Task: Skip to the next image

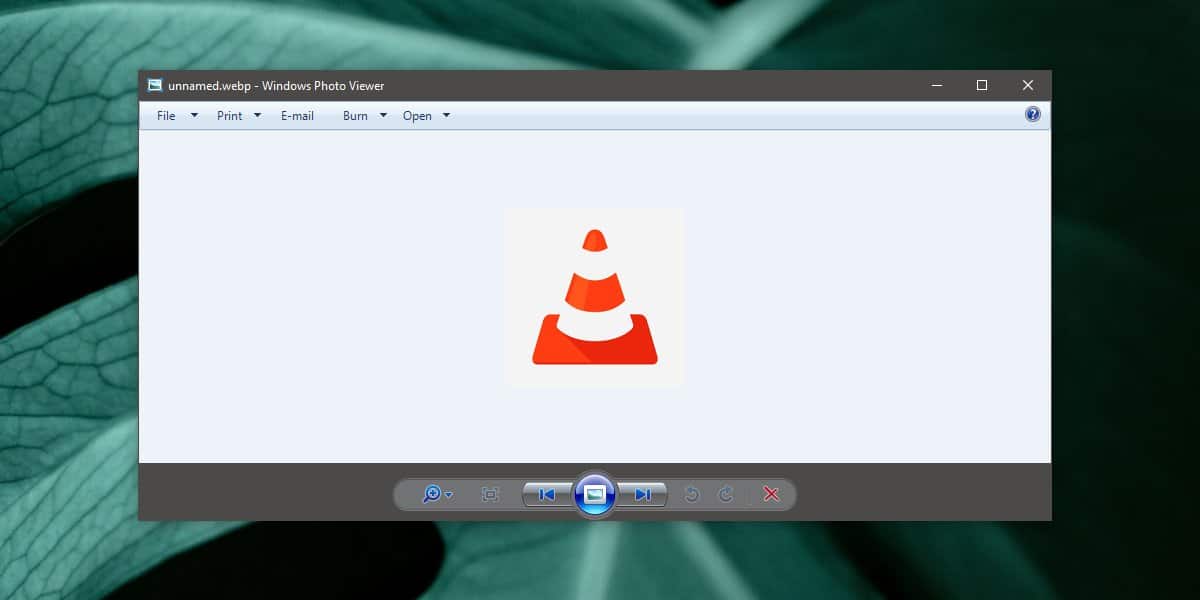Action: click(643, 494)
